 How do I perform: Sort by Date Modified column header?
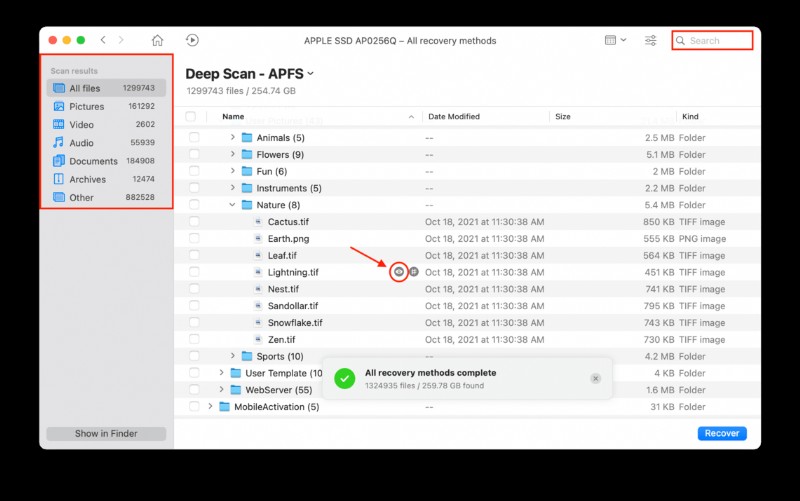point(454,116)
